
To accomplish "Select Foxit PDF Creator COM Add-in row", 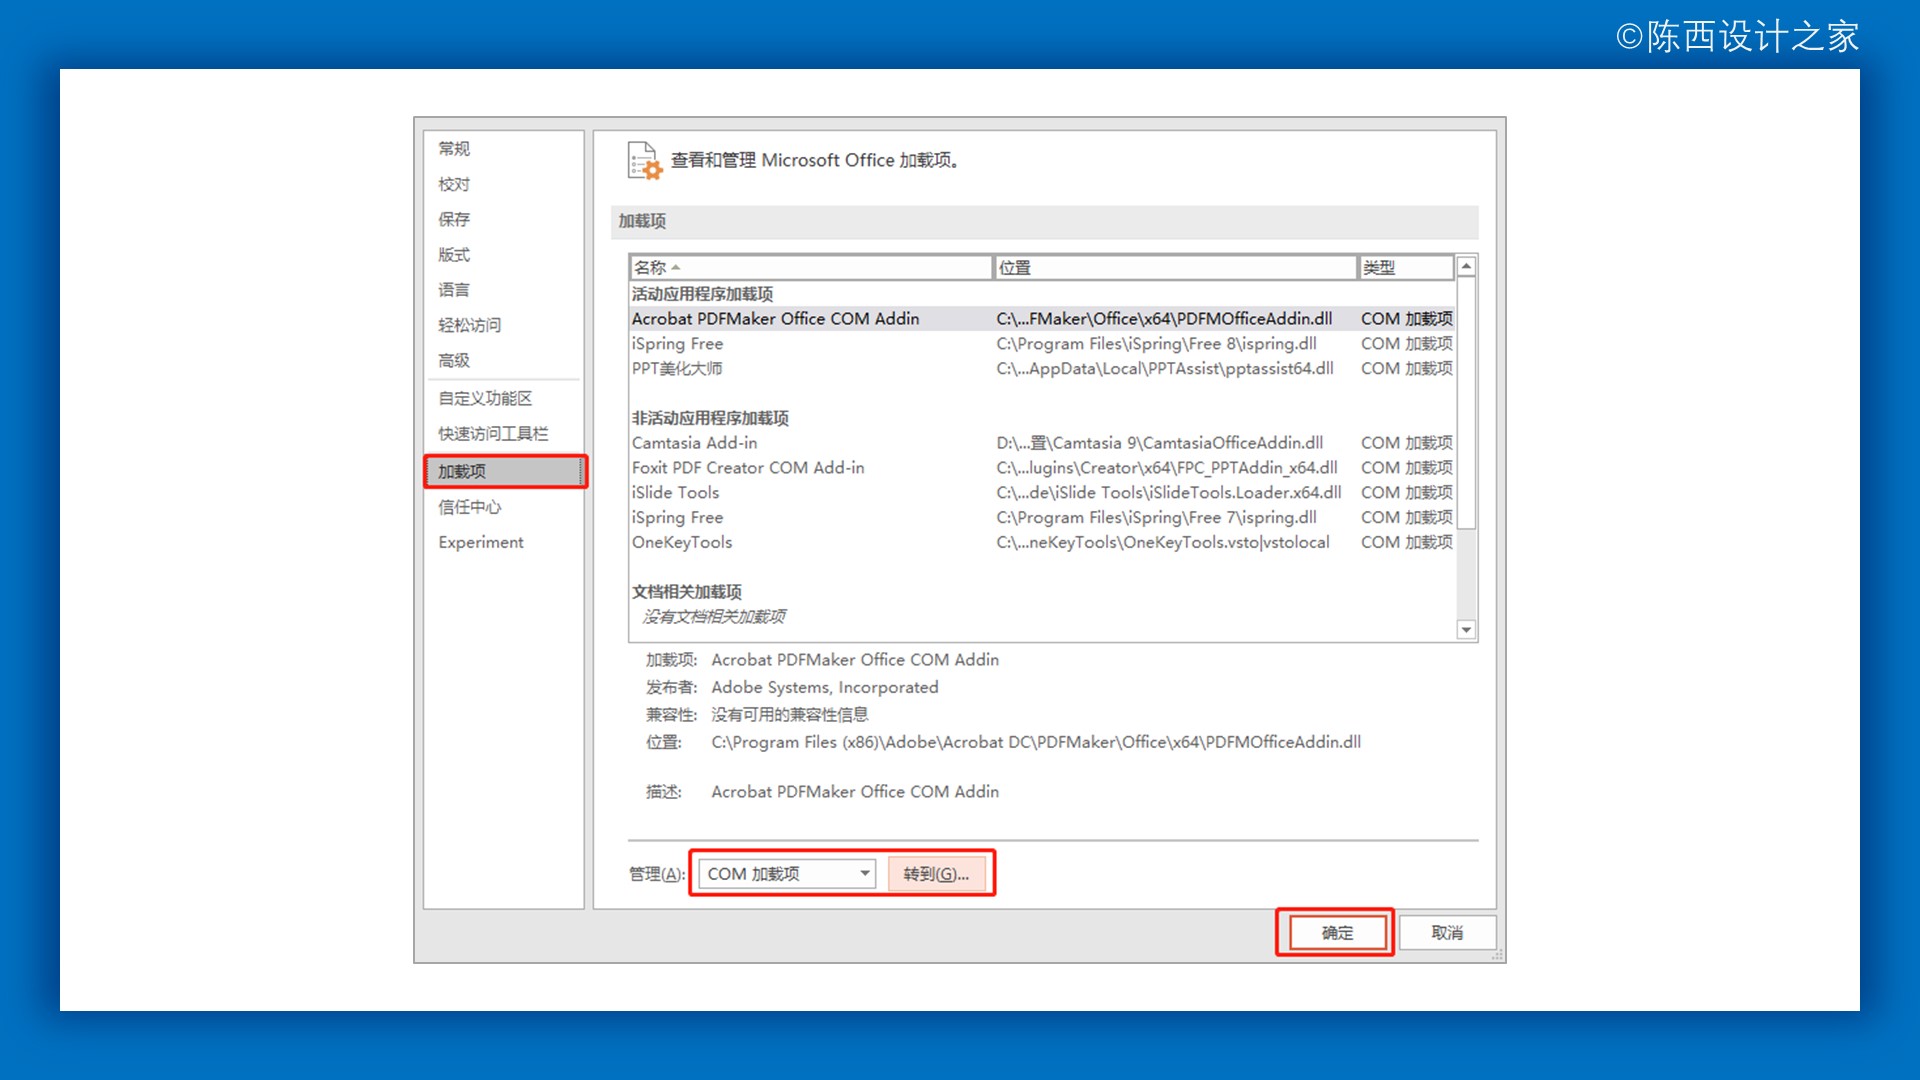I will 1042,467.
